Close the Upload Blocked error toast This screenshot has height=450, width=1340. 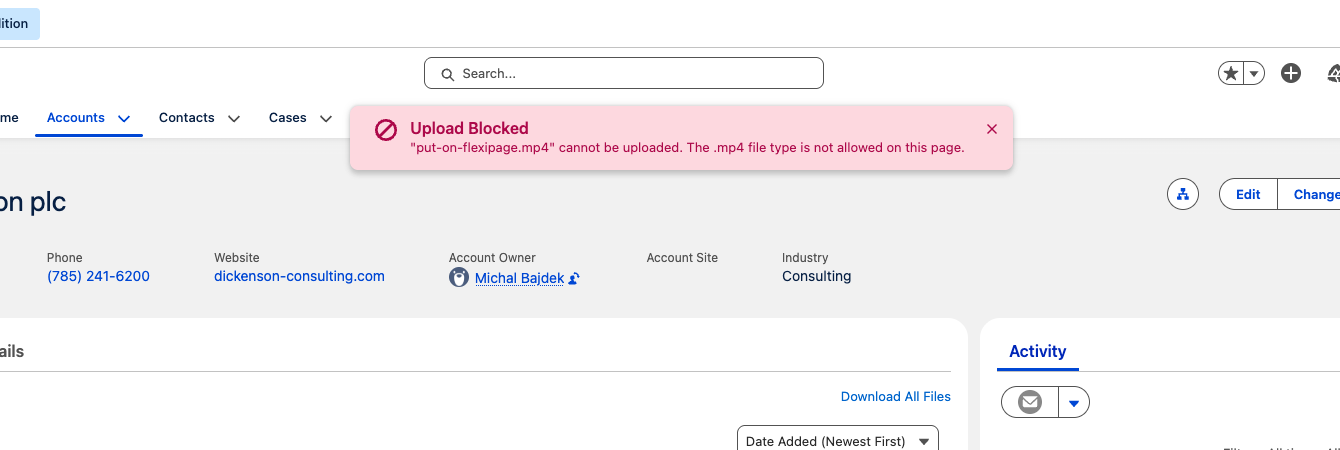tap(992, 129)
